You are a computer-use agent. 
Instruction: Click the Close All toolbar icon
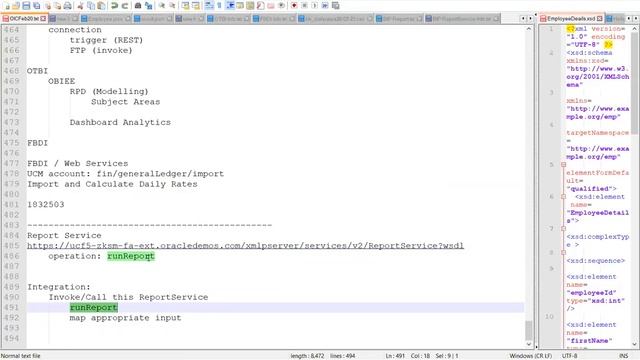(58, 6)
